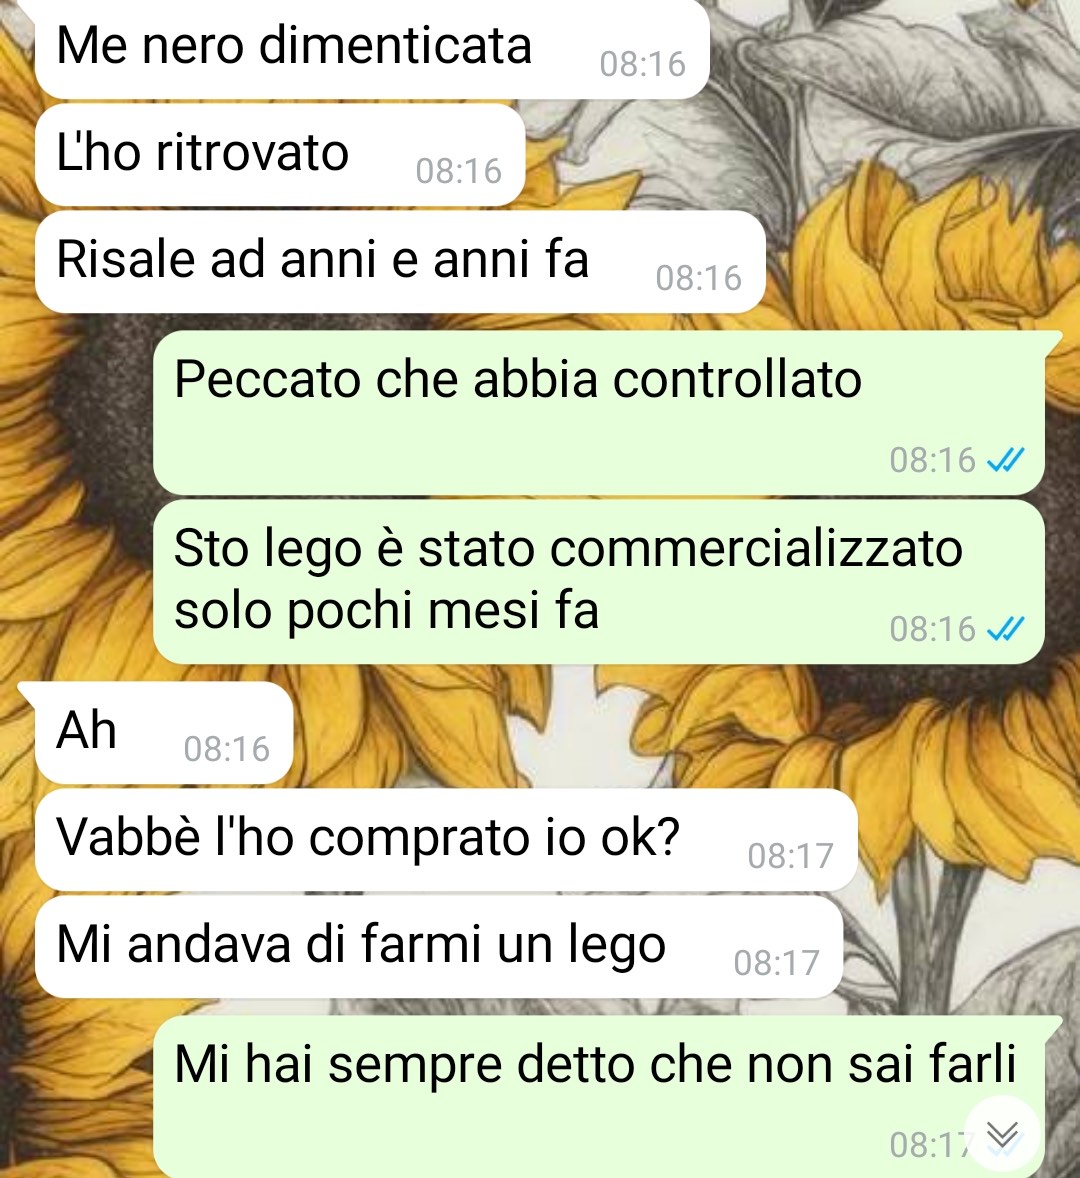Screen dimensions: 1080x1178
Task: Tap bubble 'Mi hai sempre detto che non sai farli'
Action: point(599,1097)
